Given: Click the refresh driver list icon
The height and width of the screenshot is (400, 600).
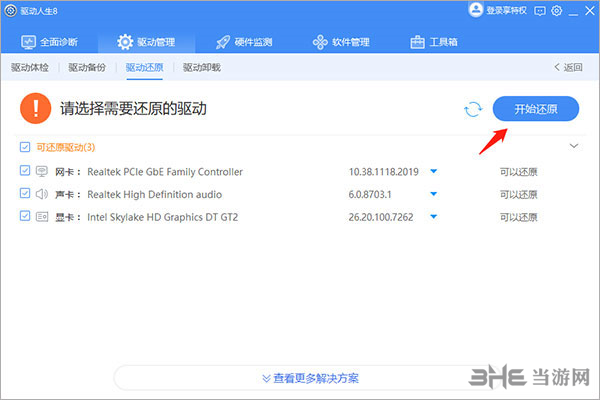Looking at the screenshot, I should 473,109.
